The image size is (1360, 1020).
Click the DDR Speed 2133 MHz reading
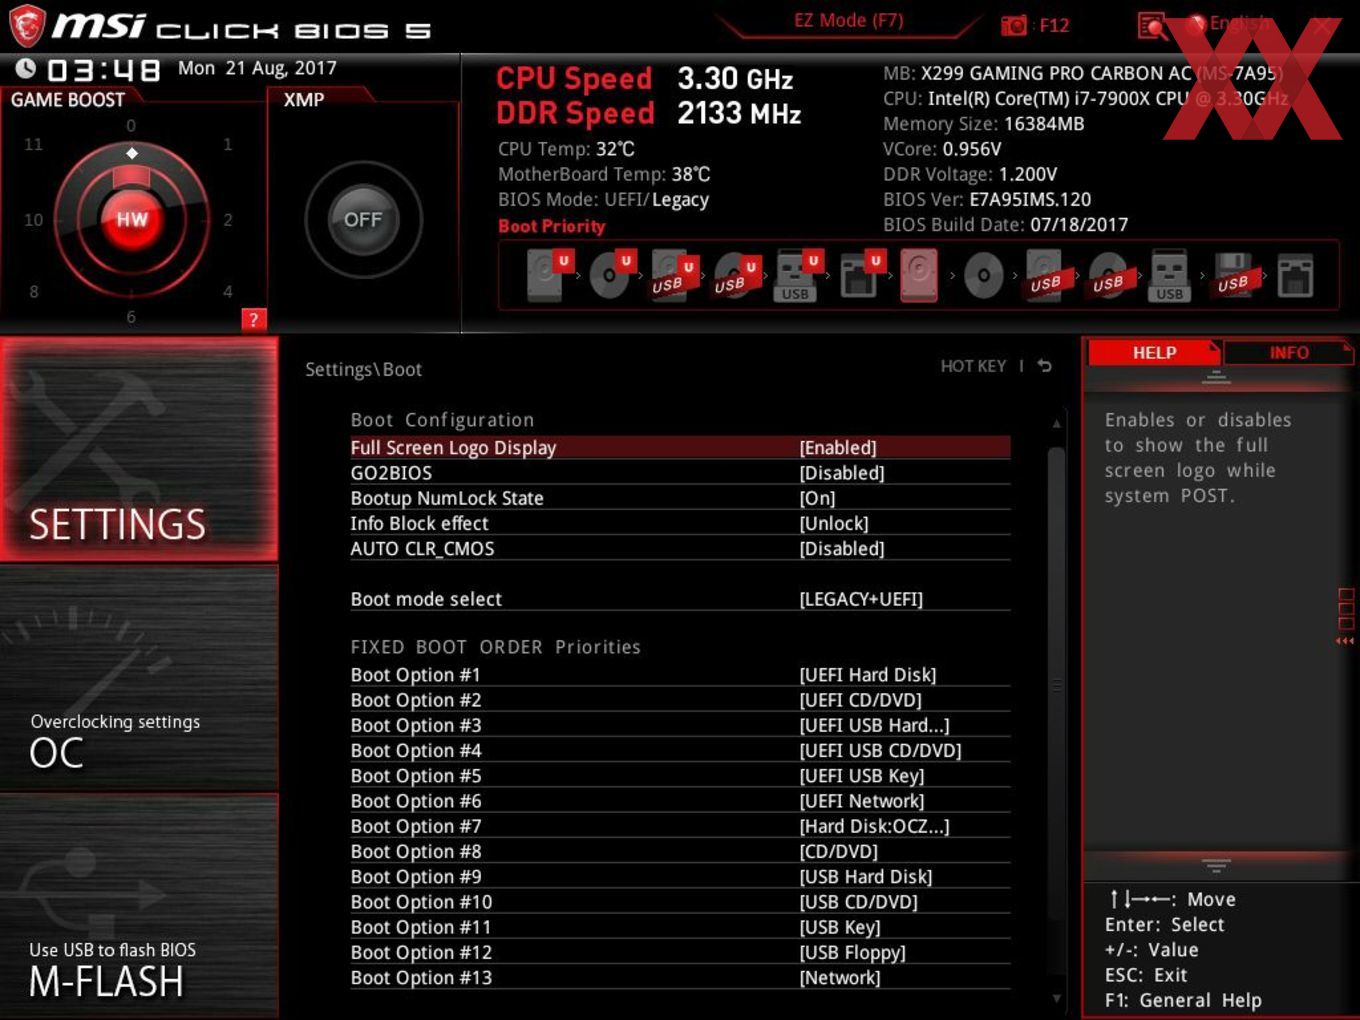pyautogui.click(x=649, y=113)
